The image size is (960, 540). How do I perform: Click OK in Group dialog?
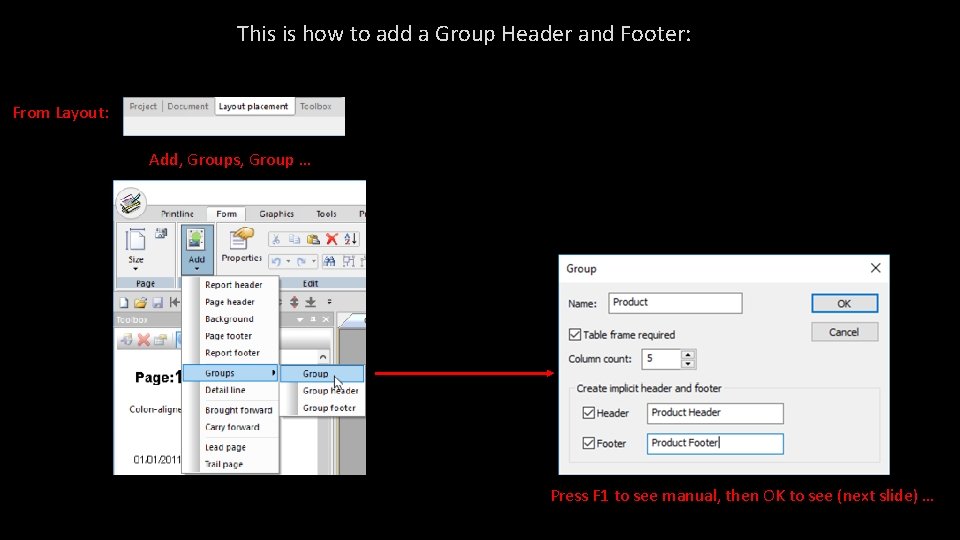(x=844, y=303)
